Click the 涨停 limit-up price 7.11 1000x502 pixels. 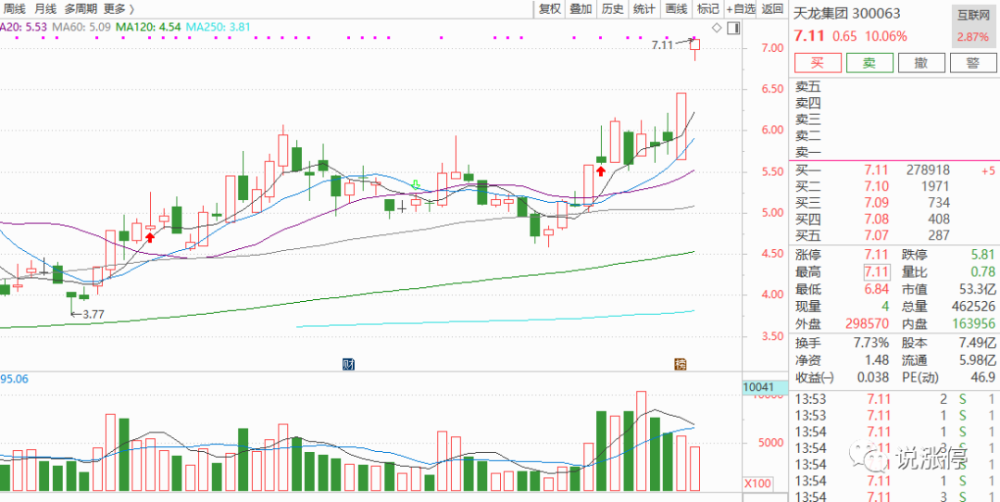[876, 255]
